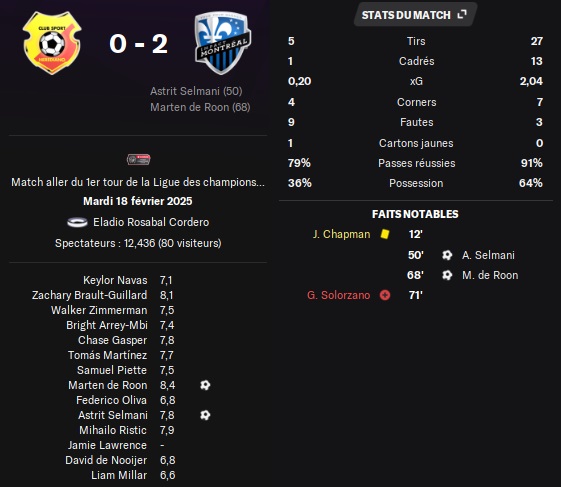Click A. Selmani in Faits notables
Viewport: 561px width, 487px height.
pyautogui.click(x=488, y=255)
